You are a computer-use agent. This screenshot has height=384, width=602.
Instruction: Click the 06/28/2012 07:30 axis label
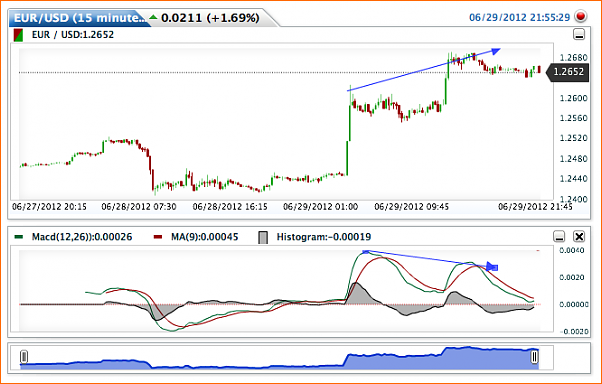(139, 207)
